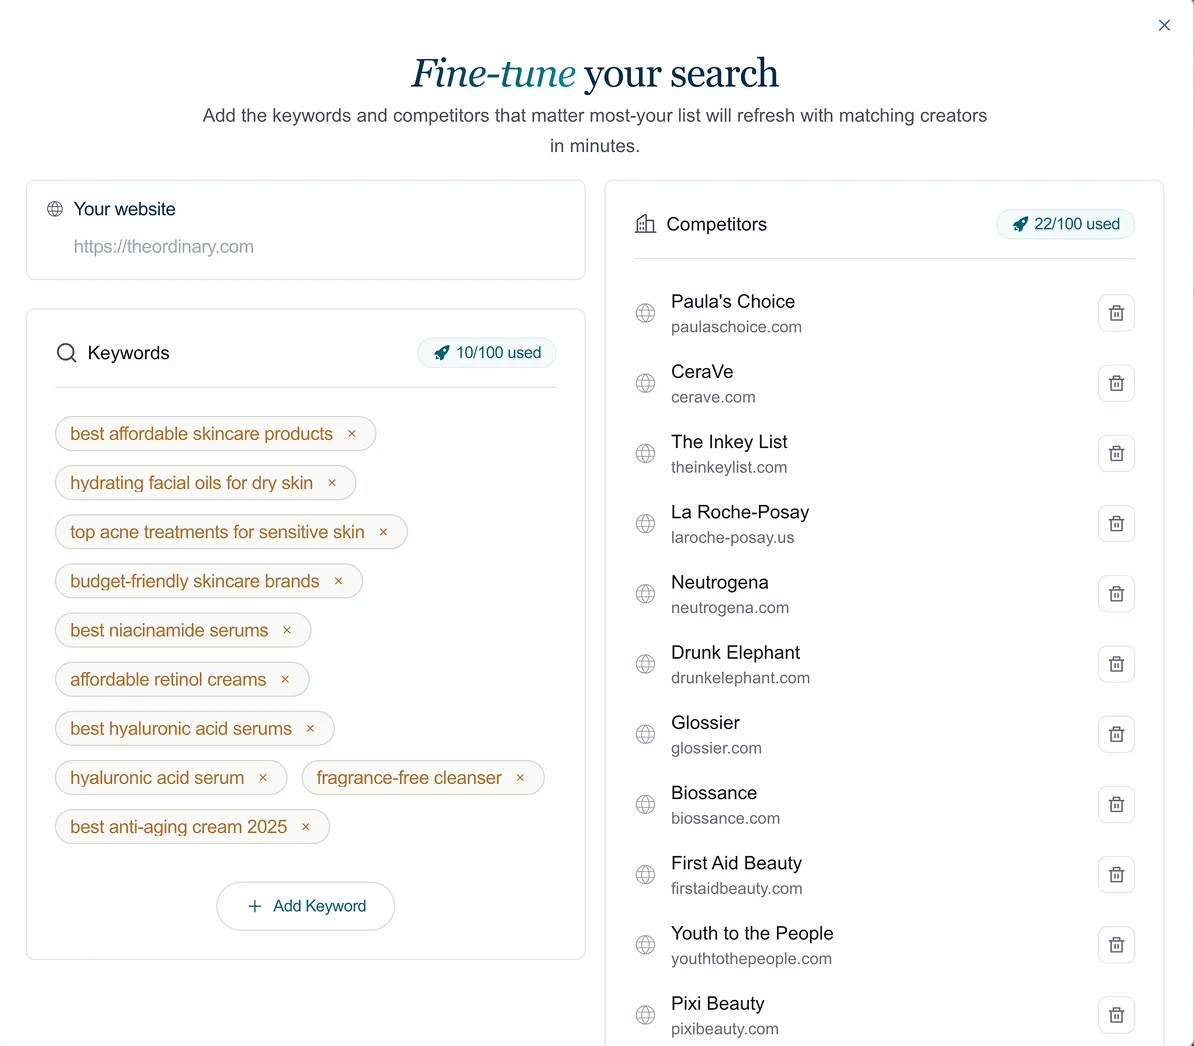Delete Biossance competitor entry
This screenshot has width=1194, height=1046.
[x=1116, y=805]
